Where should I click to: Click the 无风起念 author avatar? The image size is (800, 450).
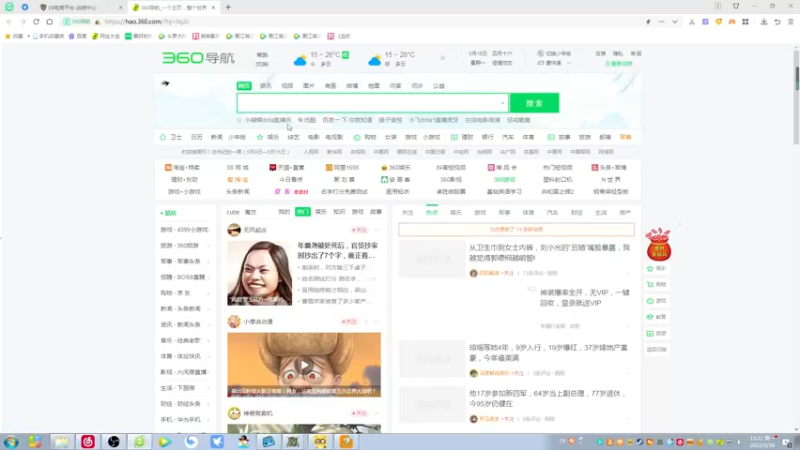234,230
